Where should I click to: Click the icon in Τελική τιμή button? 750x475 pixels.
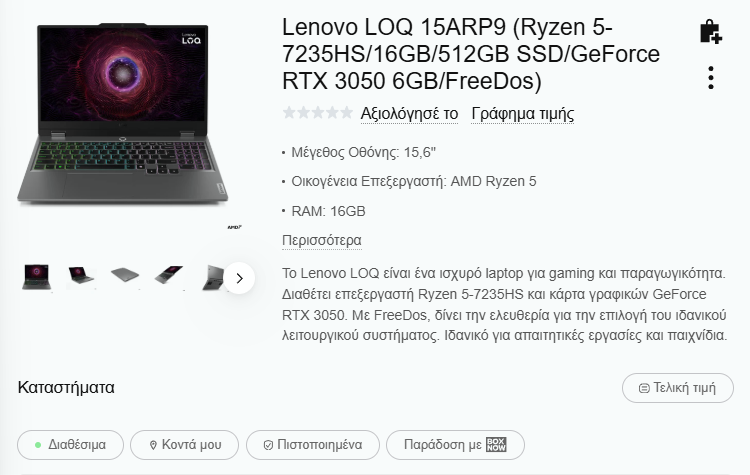(x=644, y=388)
